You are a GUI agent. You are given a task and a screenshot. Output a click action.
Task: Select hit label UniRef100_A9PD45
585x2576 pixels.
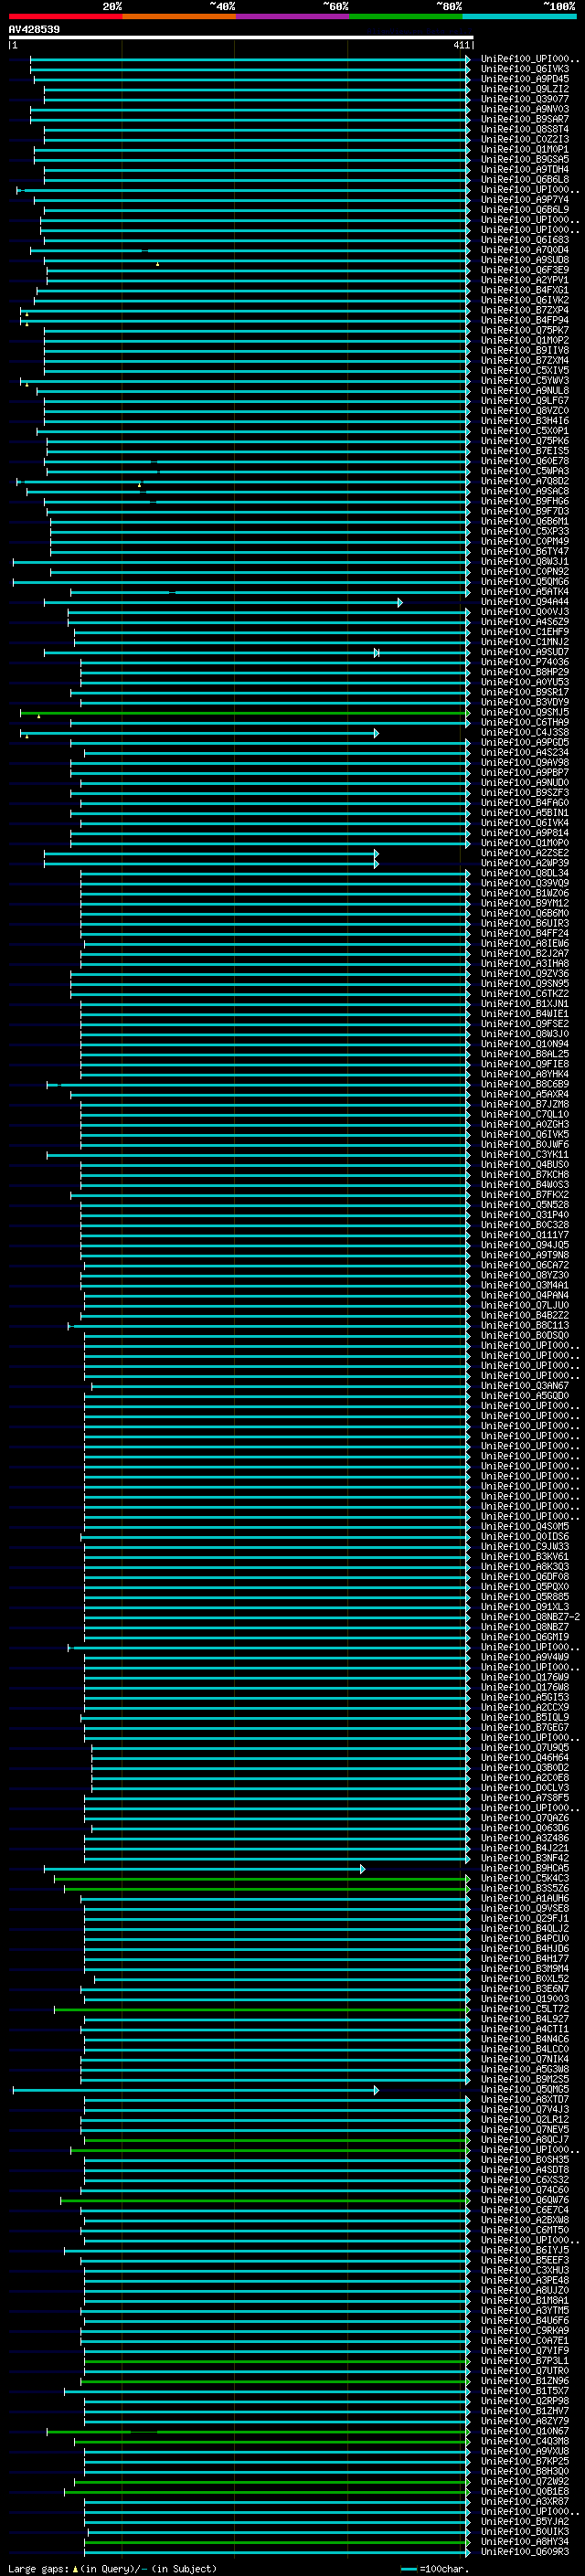tap(525, 79)
